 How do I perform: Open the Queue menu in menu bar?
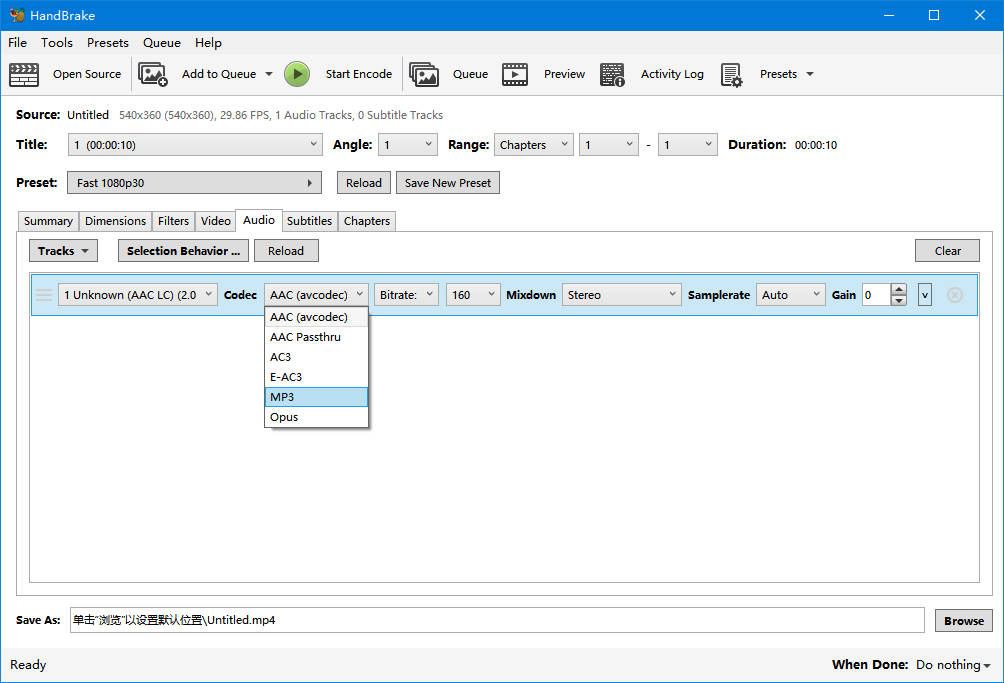(x=161, y=43)
